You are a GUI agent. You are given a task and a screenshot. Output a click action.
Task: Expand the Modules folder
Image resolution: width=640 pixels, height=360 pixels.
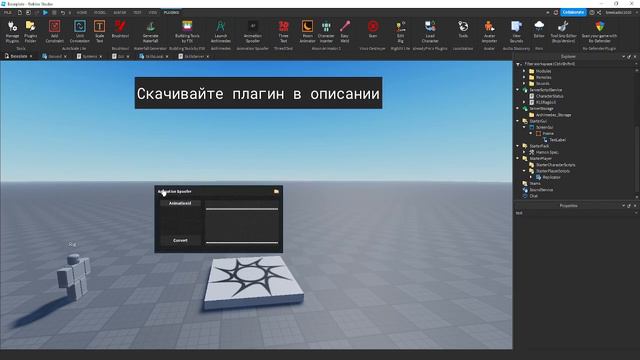pyautogui.click(x=524, y=71)
